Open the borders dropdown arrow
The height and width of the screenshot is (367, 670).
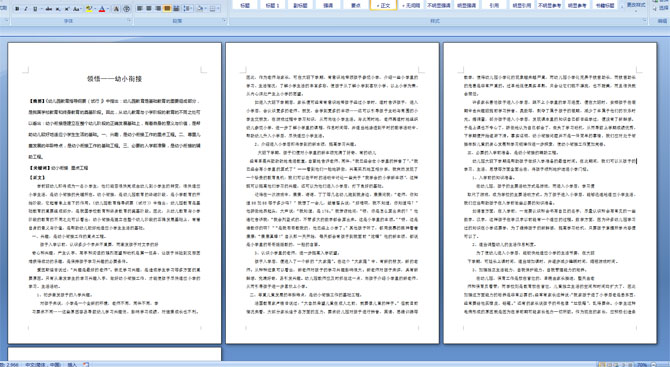point(218,9)
